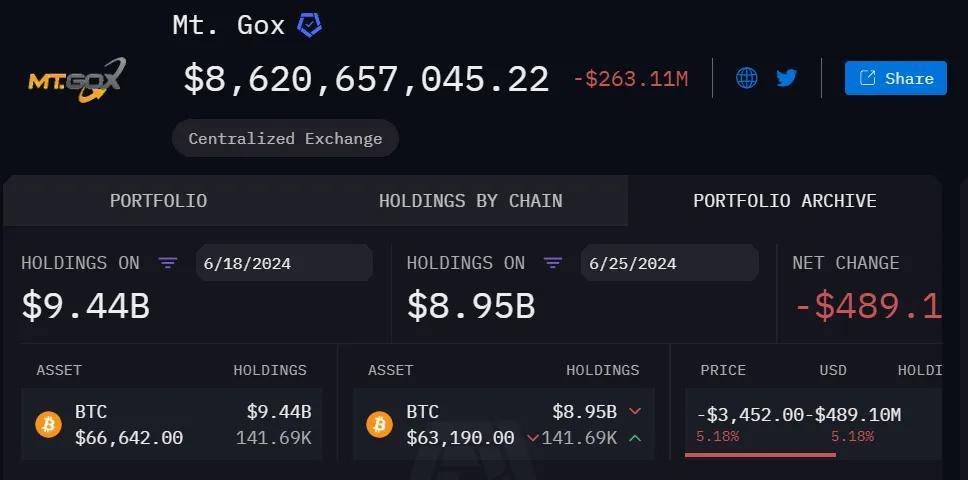The height and width of the screenshot is (480, 968).
Task: Open the 6/25/2024 date picker field
Action: 669,264
